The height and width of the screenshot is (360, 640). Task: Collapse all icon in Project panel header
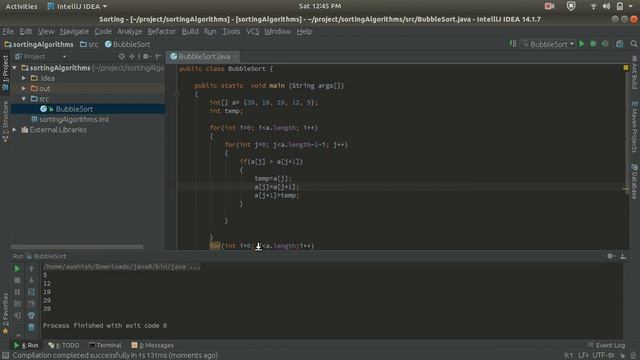coord(132,56)
